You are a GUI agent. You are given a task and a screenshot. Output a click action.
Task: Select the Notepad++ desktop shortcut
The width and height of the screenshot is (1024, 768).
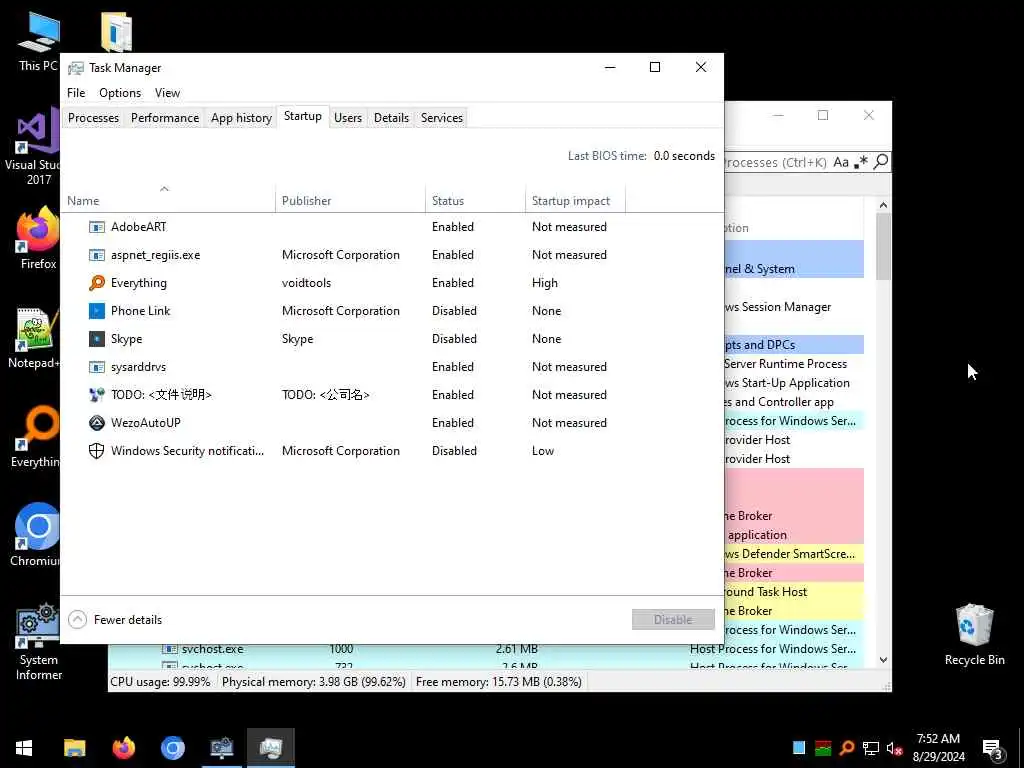point(34,338)
